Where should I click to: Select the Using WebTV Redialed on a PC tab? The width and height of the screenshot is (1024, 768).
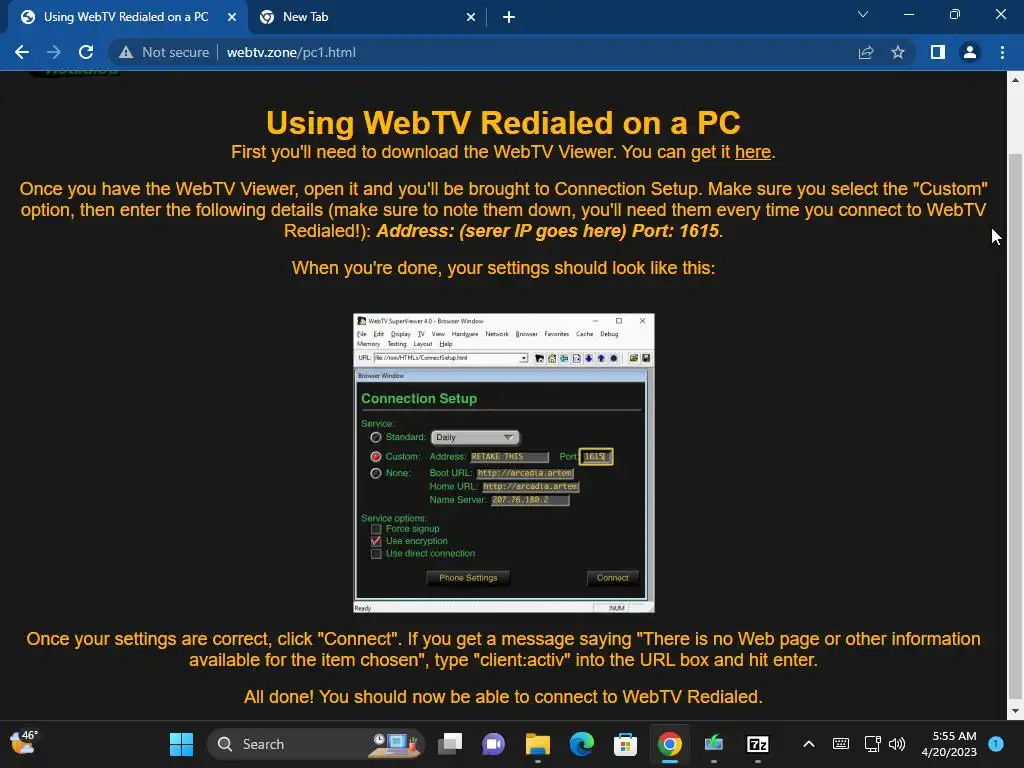point(128,17)
